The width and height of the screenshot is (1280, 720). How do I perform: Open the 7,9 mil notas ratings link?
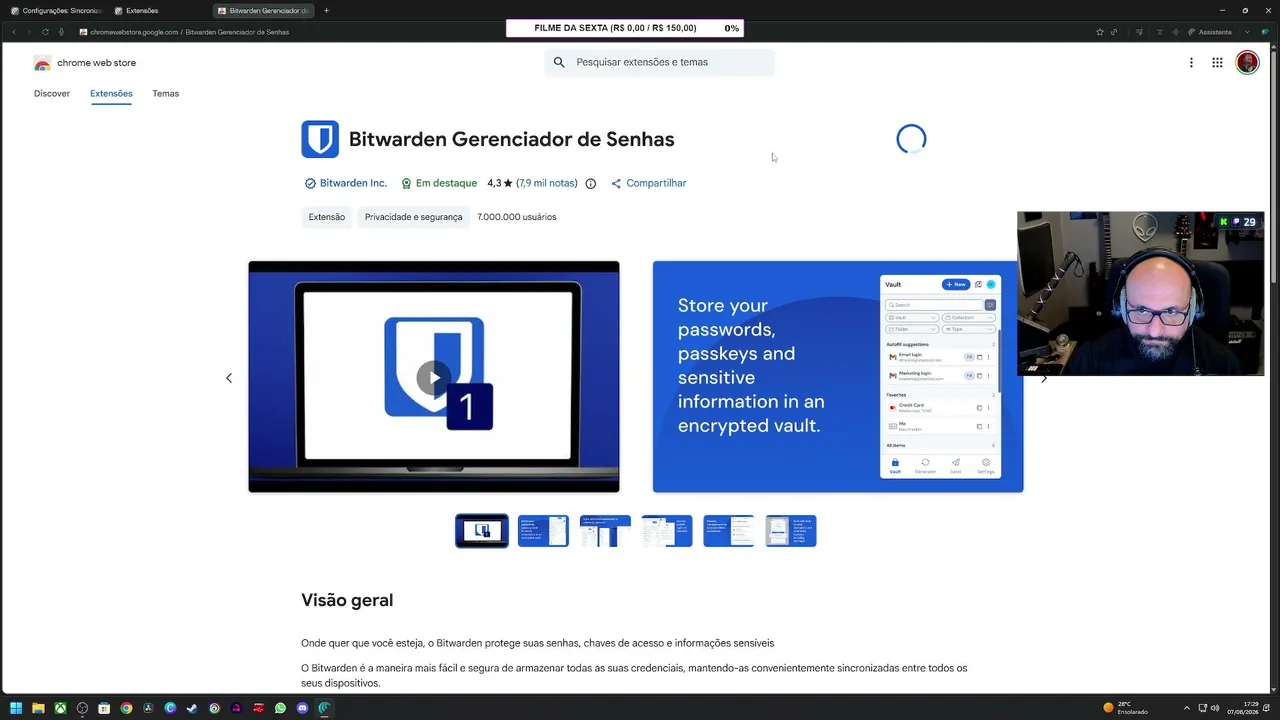548,184
